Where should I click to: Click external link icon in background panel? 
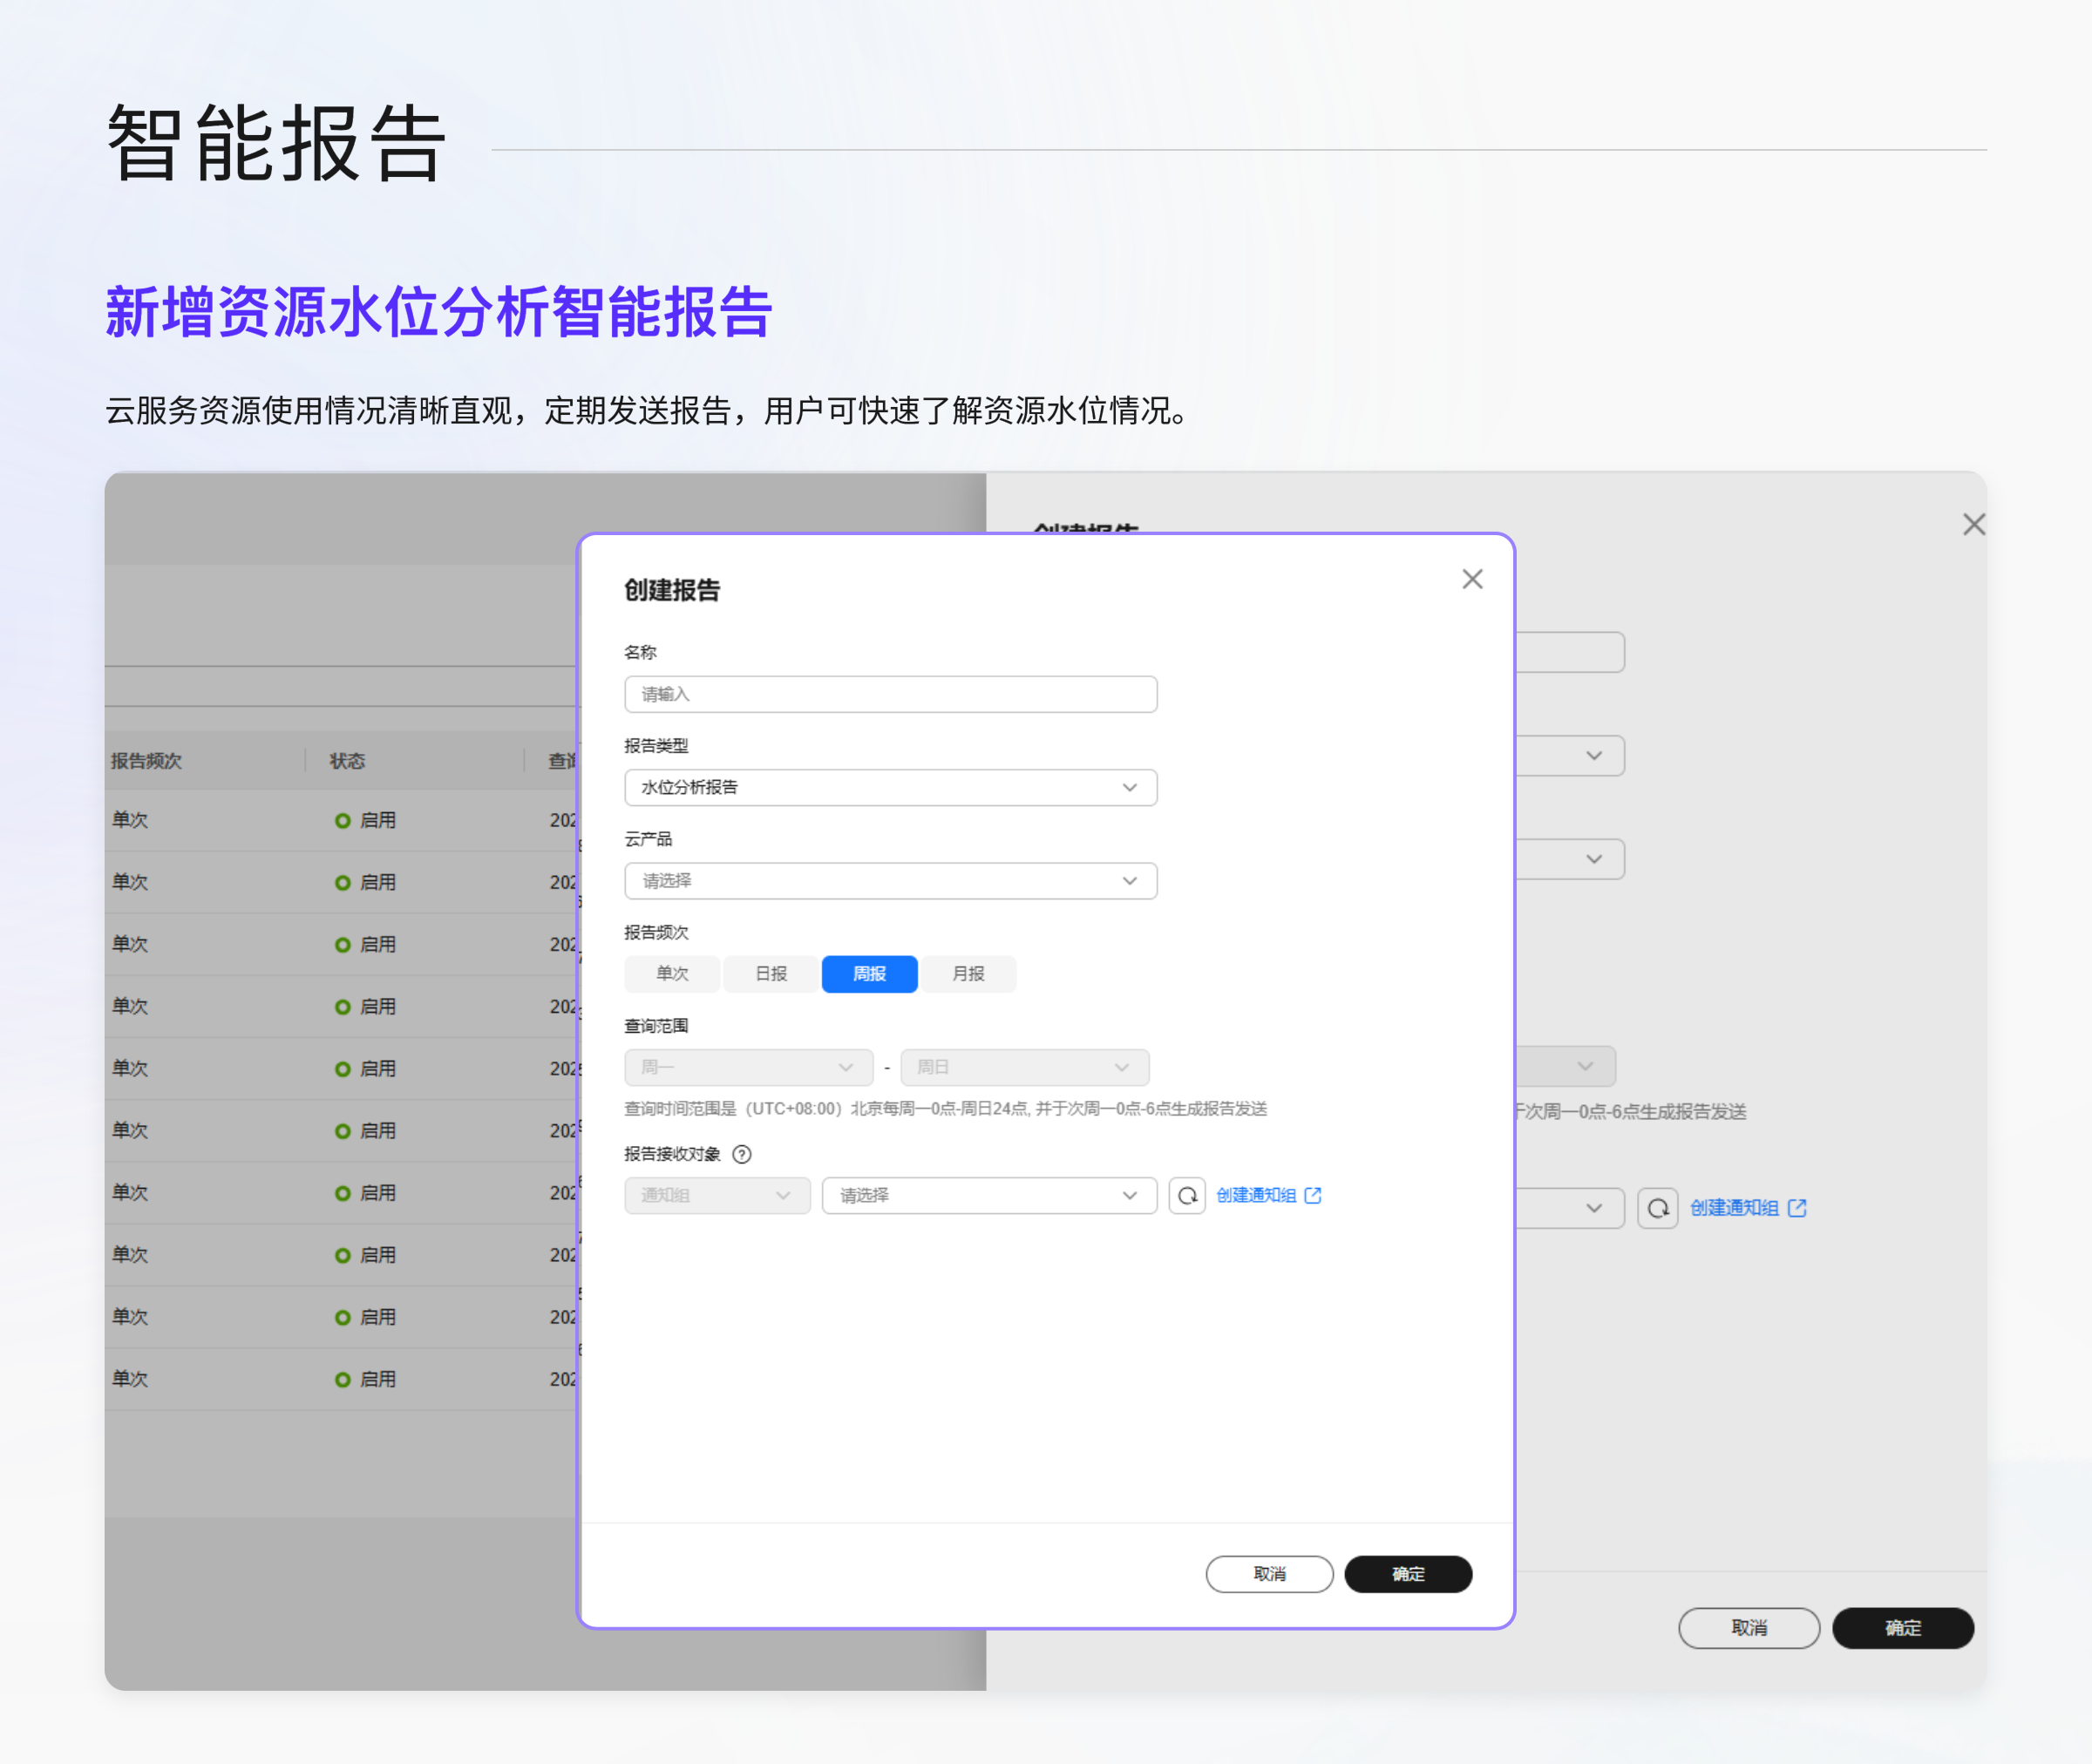[1797, 1208]
